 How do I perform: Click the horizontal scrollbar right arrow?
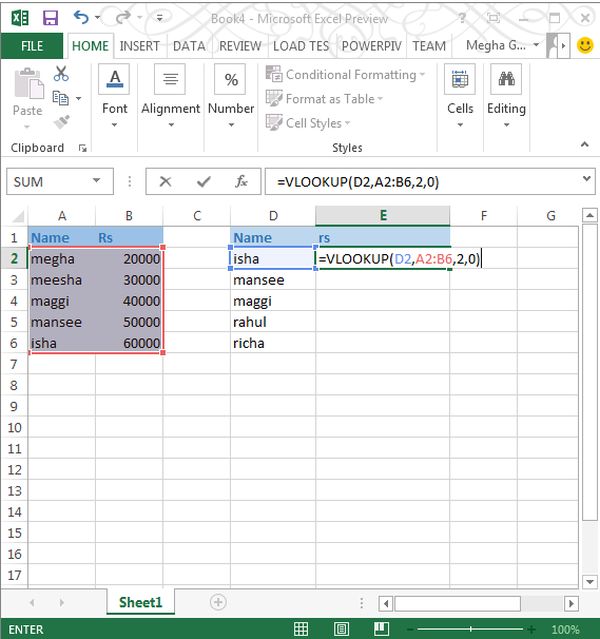coord(571,603)
